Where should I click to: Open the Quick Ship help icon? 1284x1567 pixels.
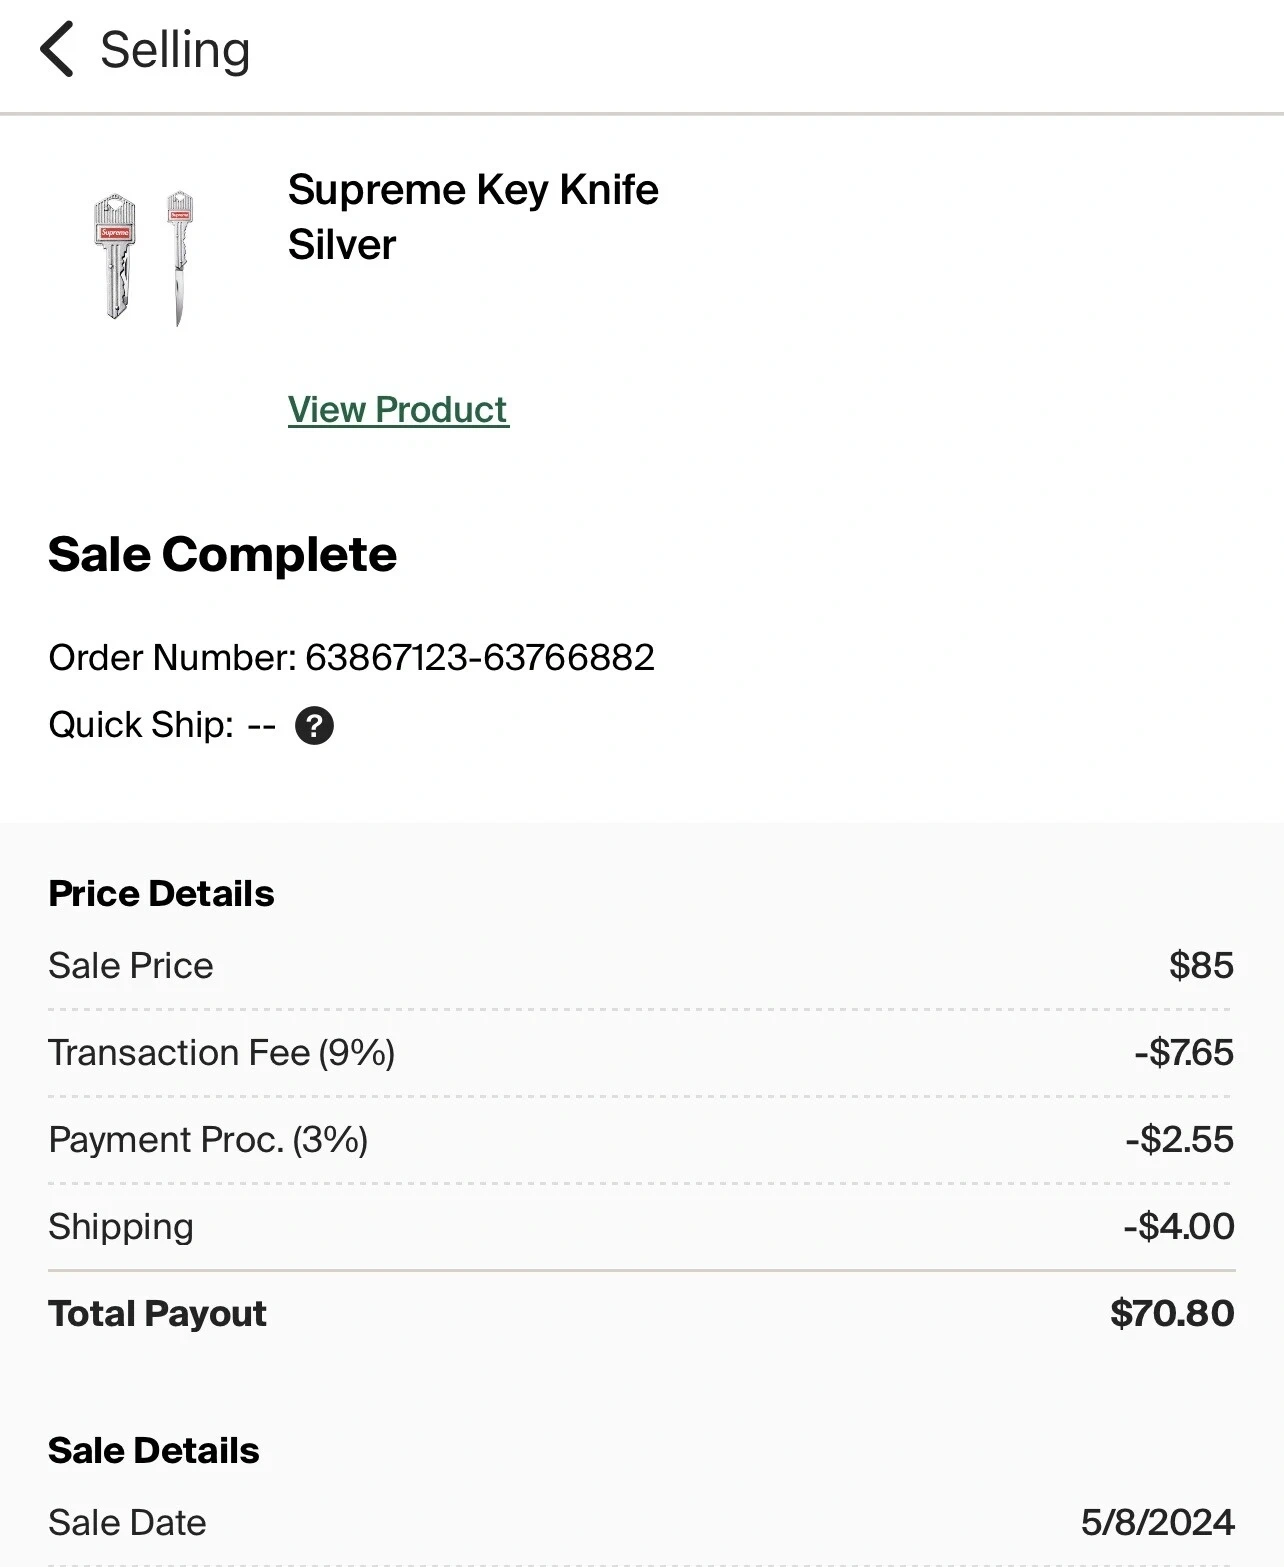314,725
